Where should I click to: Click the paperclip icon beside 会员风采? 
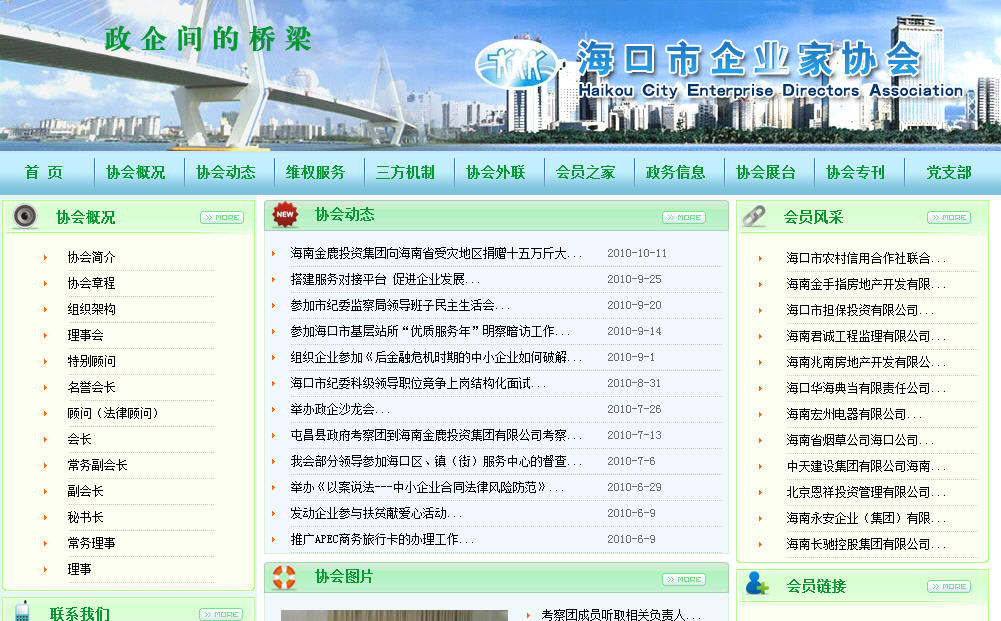click(x=754, y=216)
